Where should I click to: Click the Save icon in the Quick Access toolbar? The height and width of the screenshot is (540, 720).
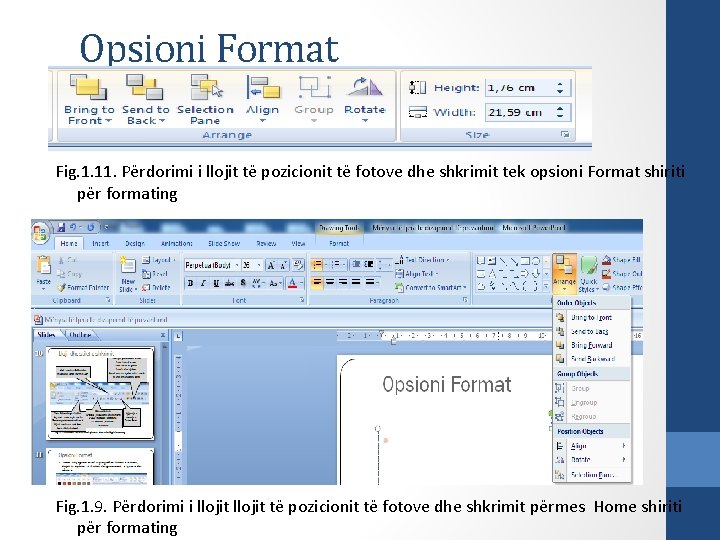click(61, 227)
